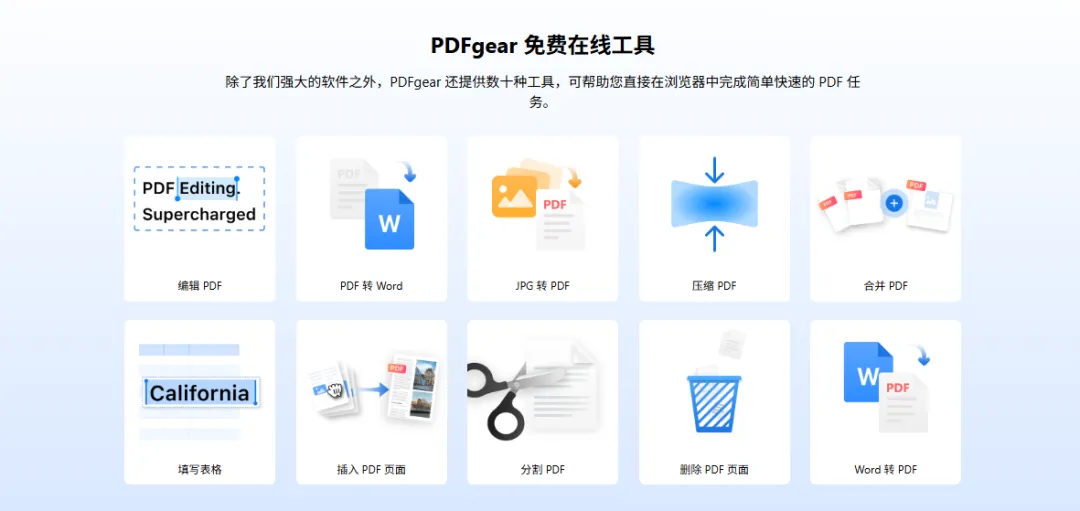Click the 编辑 PDF label
This screenshot has width=1080, height=511.
click(x=200, y=286)
